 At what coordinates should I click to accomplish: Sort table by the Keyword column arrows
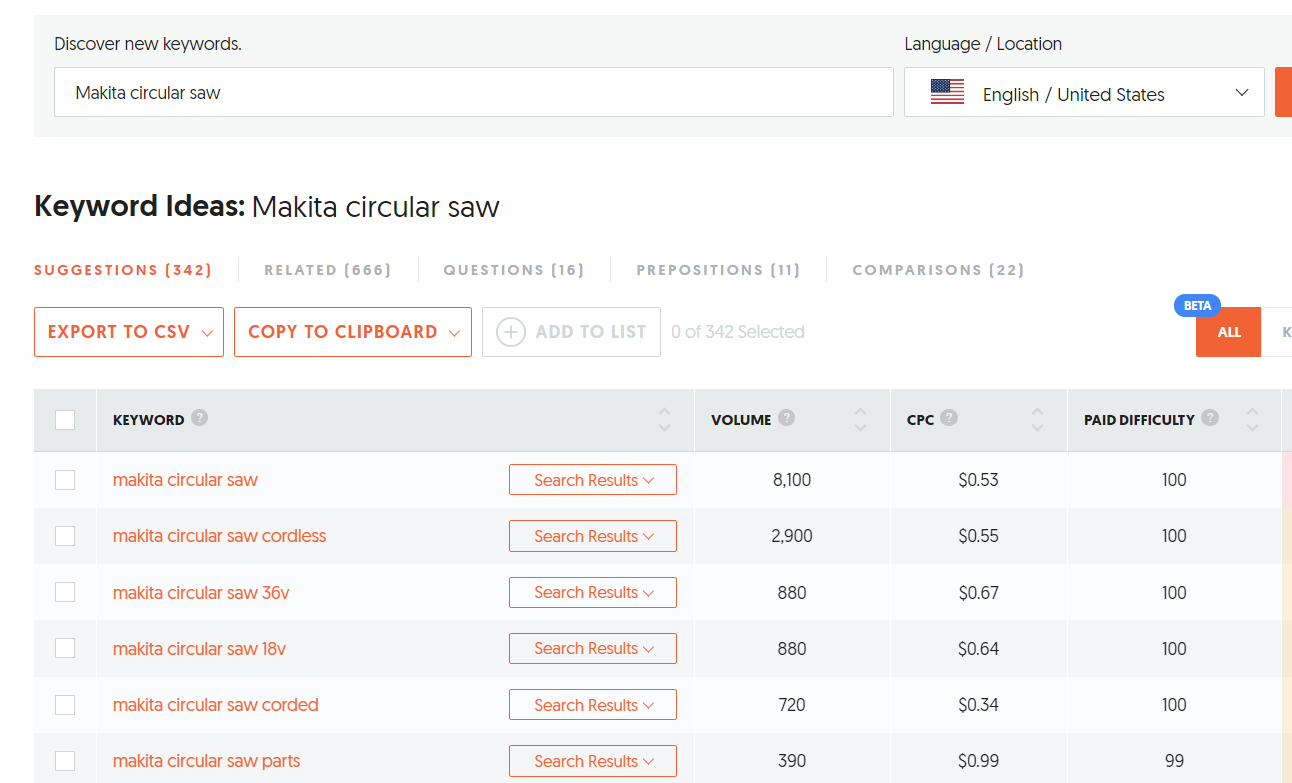[665, 420]
